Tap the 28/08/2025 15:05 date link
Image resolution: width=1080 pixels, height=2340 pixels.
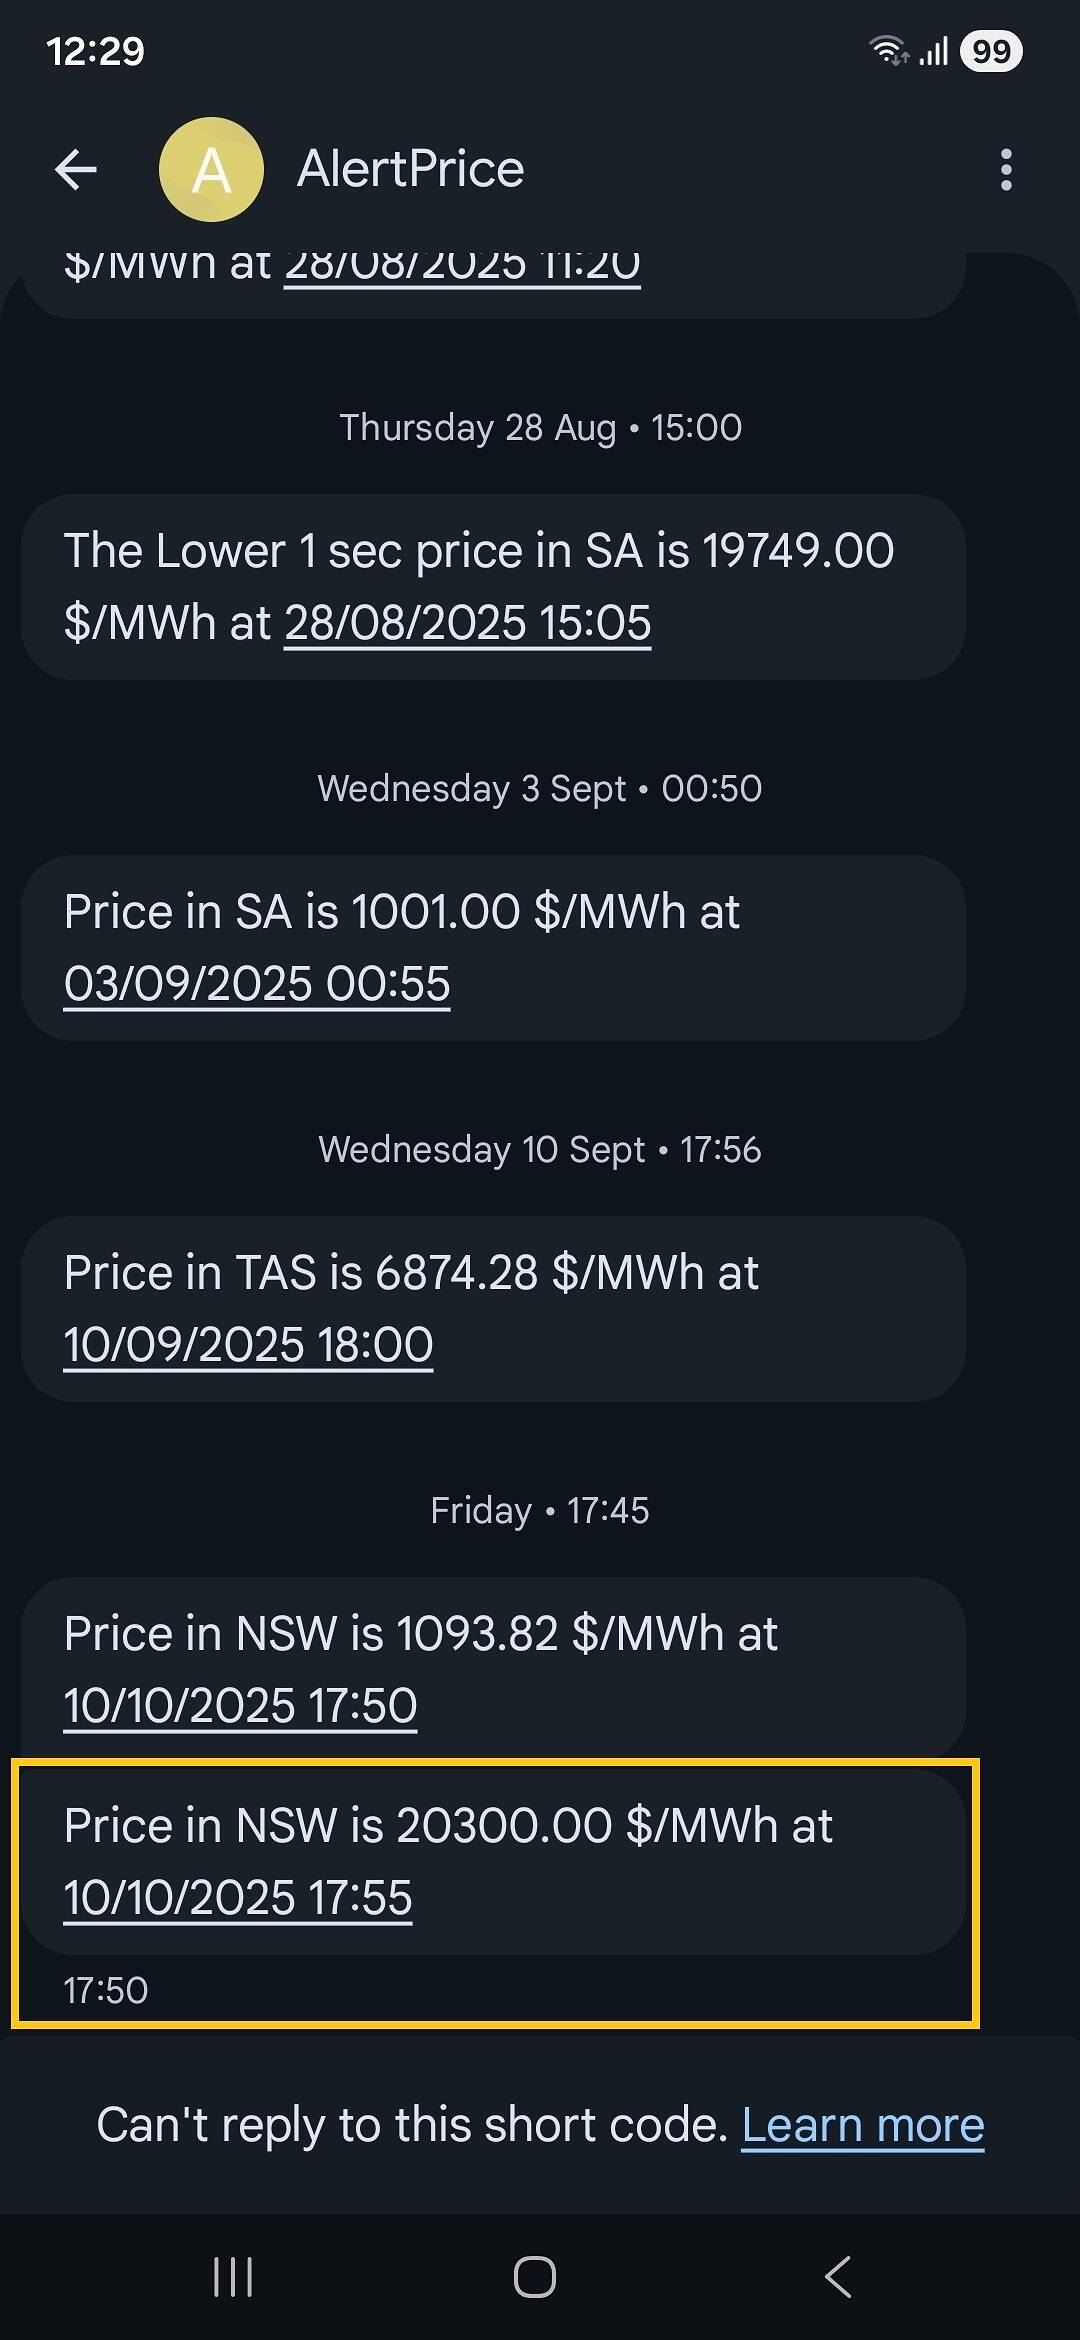467,623
